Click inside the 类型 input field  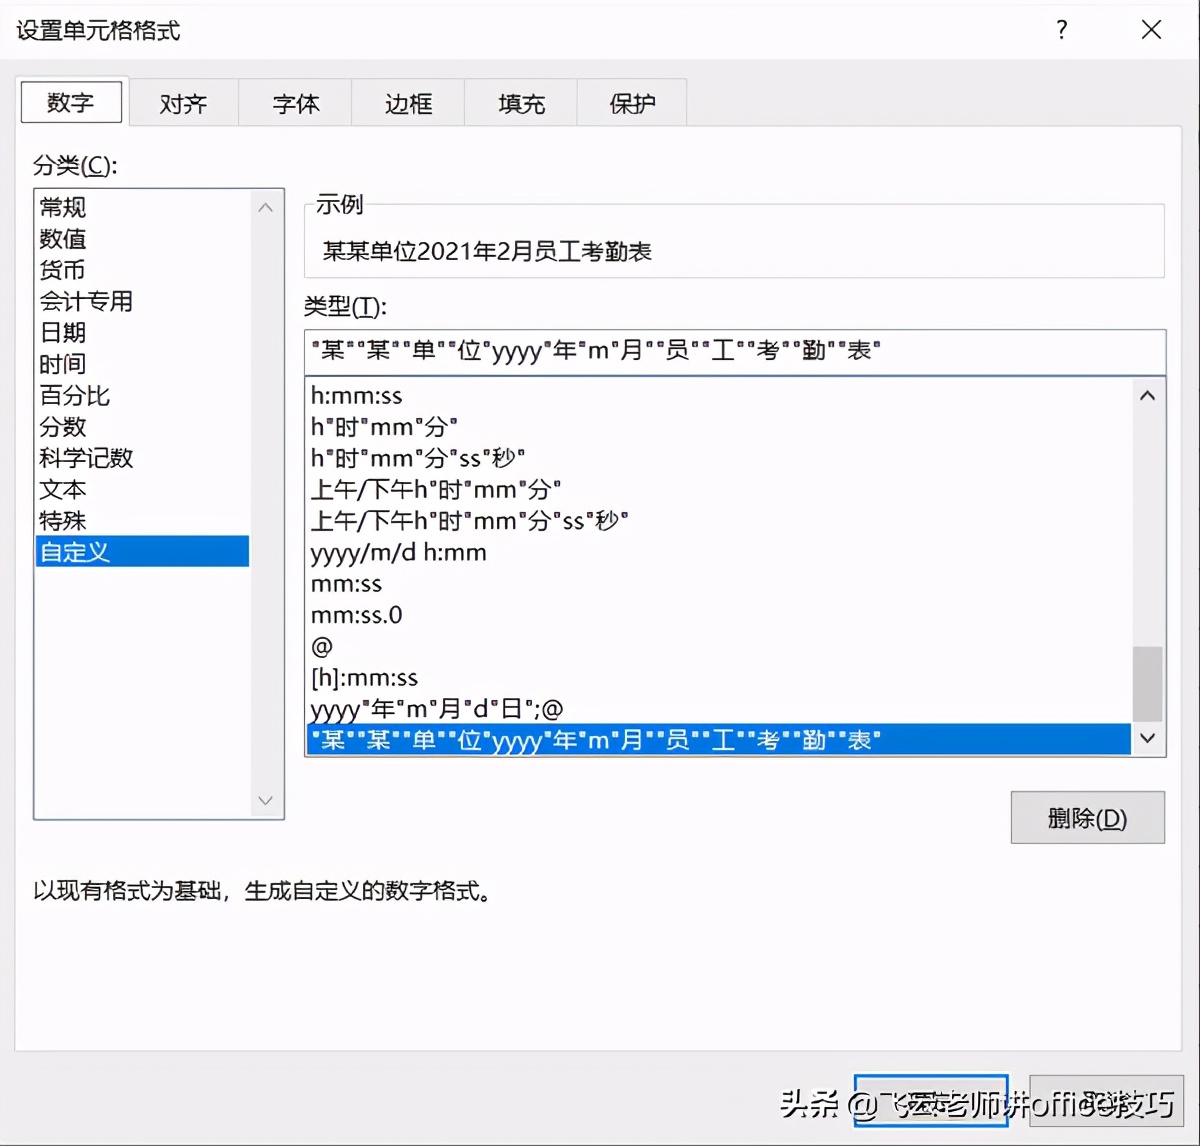point(737,351)
